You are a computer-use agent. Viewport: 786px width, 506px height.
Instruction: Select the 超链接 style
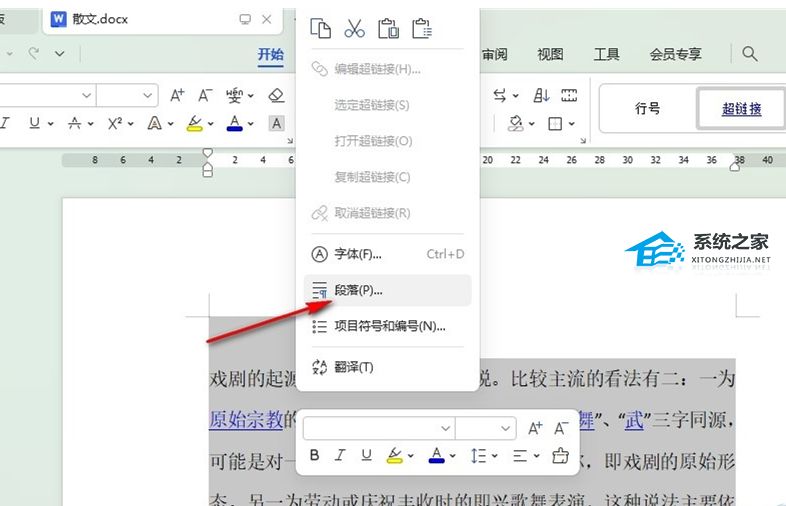pyautogui.click(x=741, y=108)
